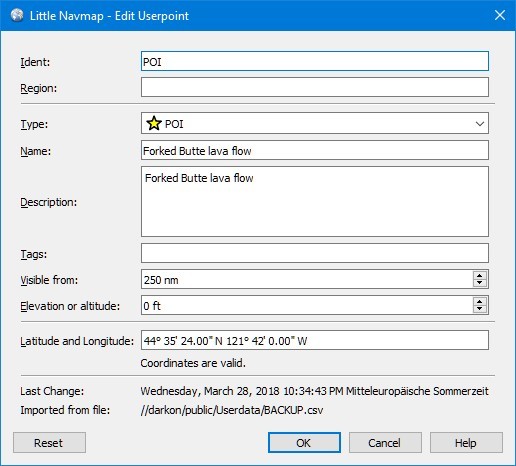Increase the Visible from value with up arrow
This screenshot has height=466, width=516.
[479, 275]
